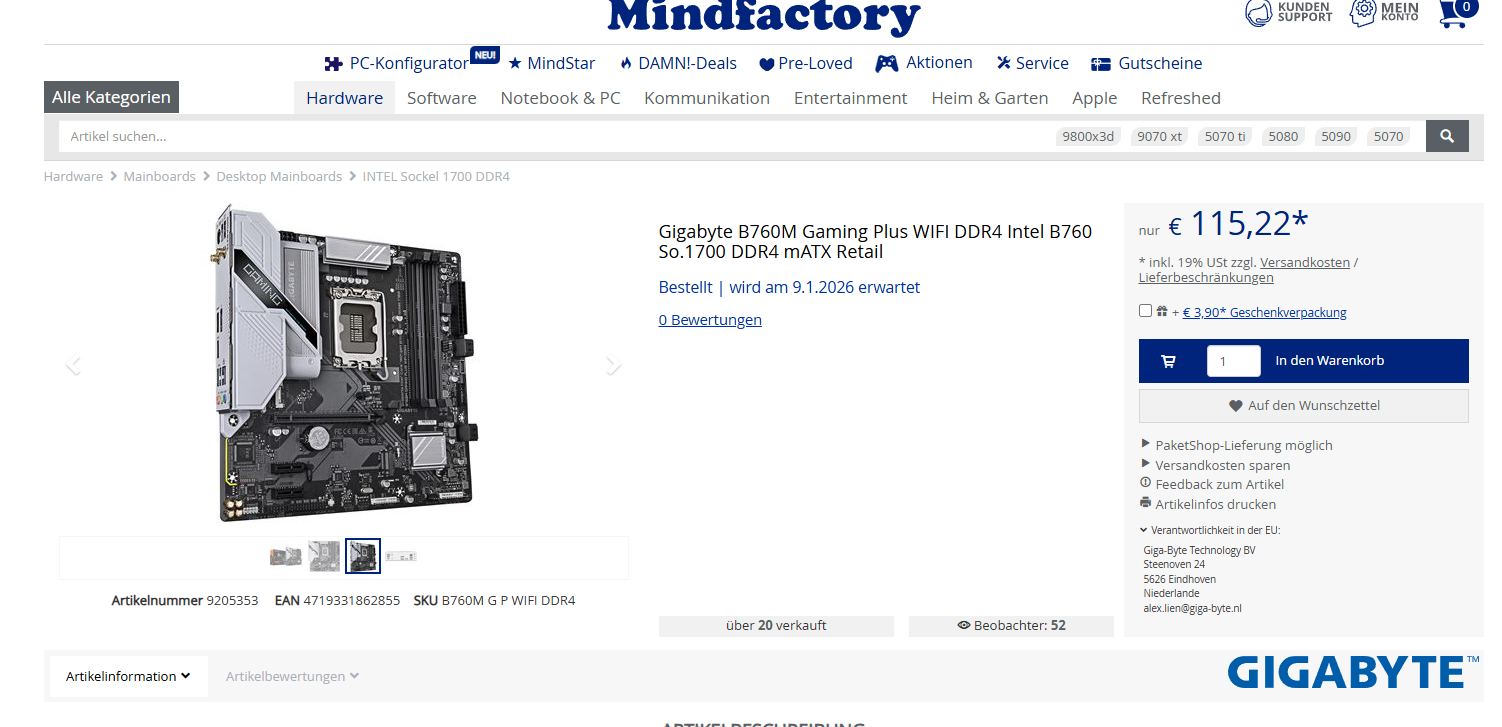Click the 5090 search suggestion
The height and width of the screenshot is (727, 1502).
pos(1336,136)
